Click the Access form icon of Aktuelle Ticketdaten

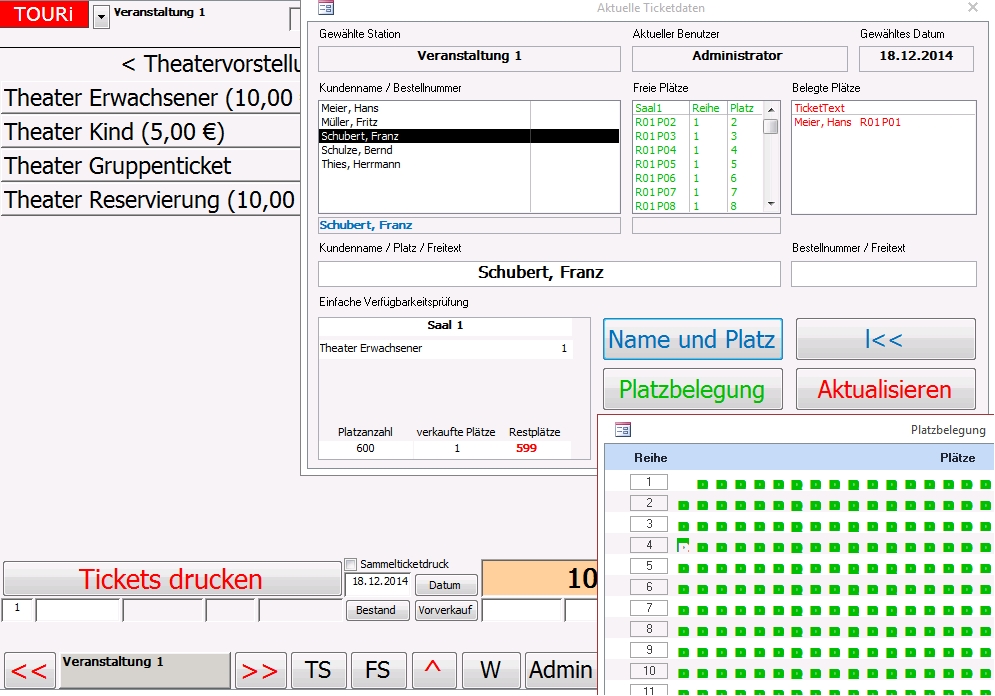(x=325, y=8)
